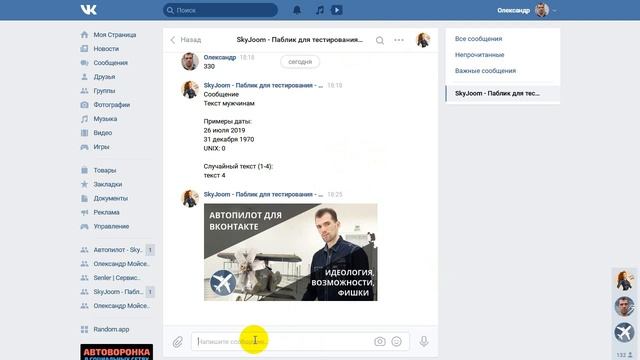Open the Автопилот для ВКонтакте image attachment
The image size is (640, 360).
pyautogui.click(x=291, y=252)
